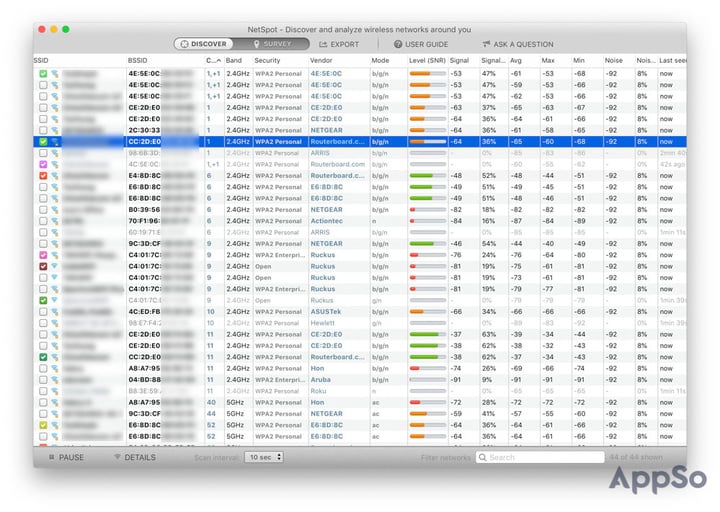Uncheck the green checkbox on the selected CC:2D:E0 row
The image size is (720, 512).
(x=43, y=142)
